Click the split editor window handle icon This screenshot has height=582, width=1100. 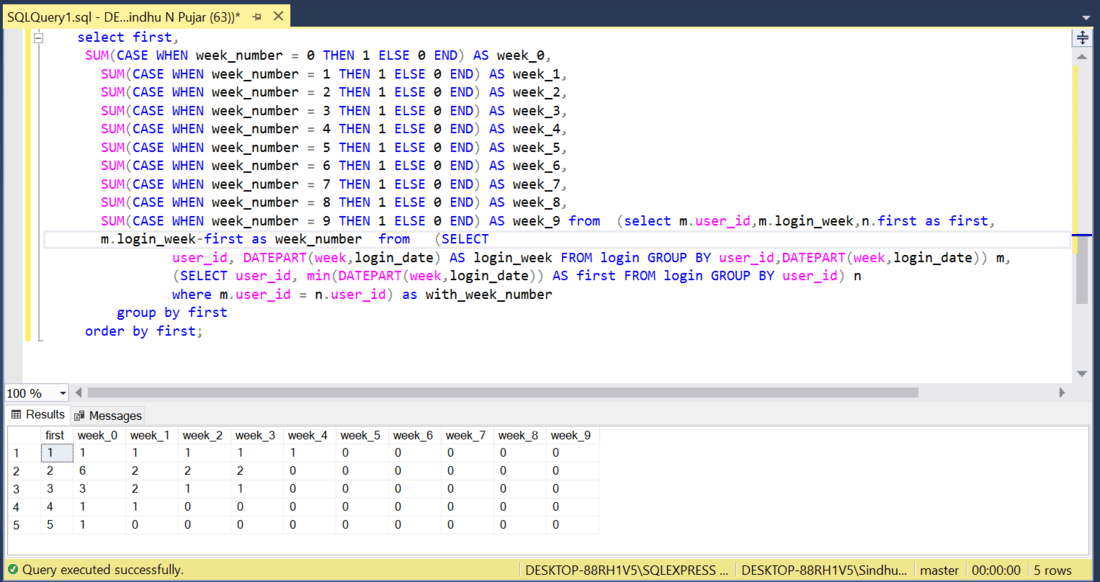[1082, 38]
